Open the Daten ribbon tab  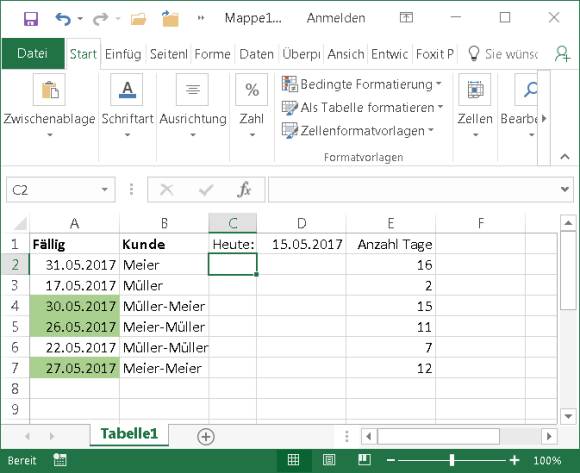256,54
